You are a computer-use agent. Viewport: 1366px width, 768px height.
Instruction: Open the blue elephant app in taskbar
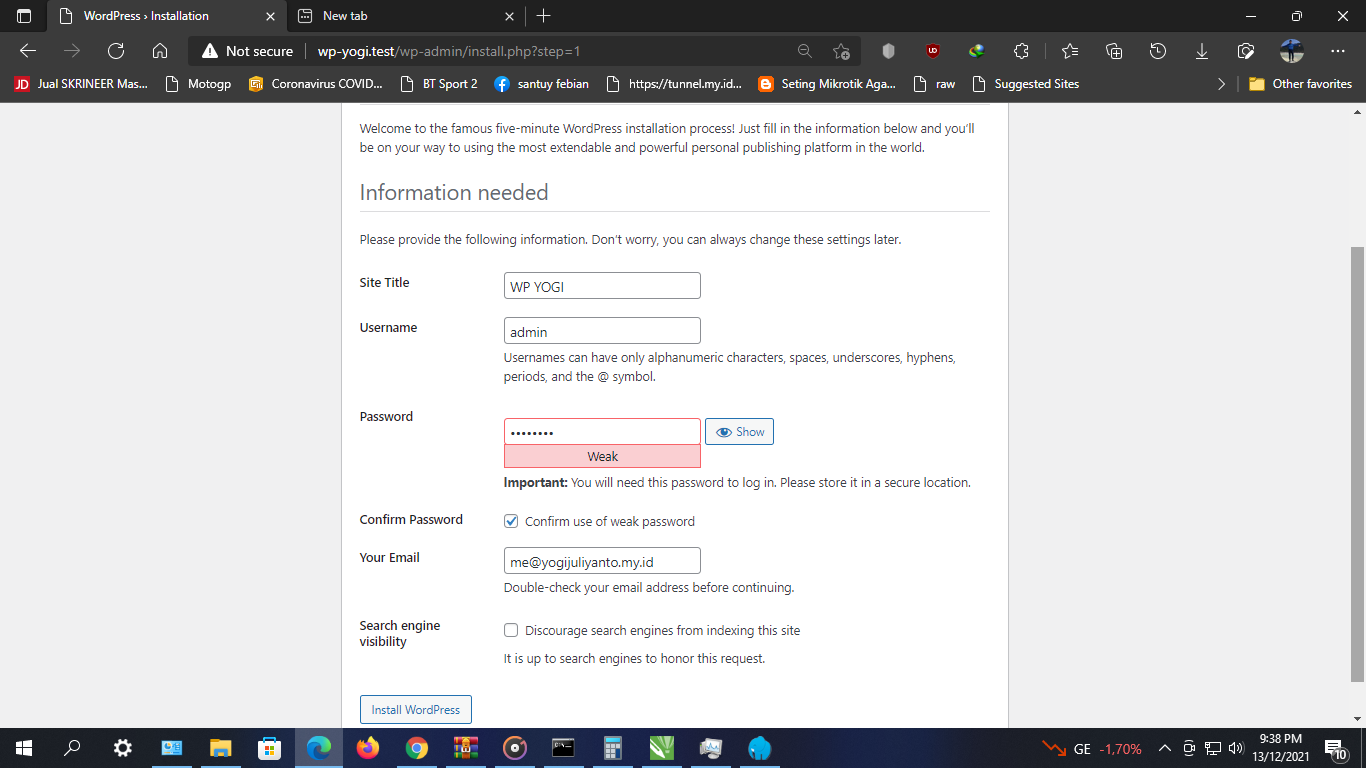760,748
